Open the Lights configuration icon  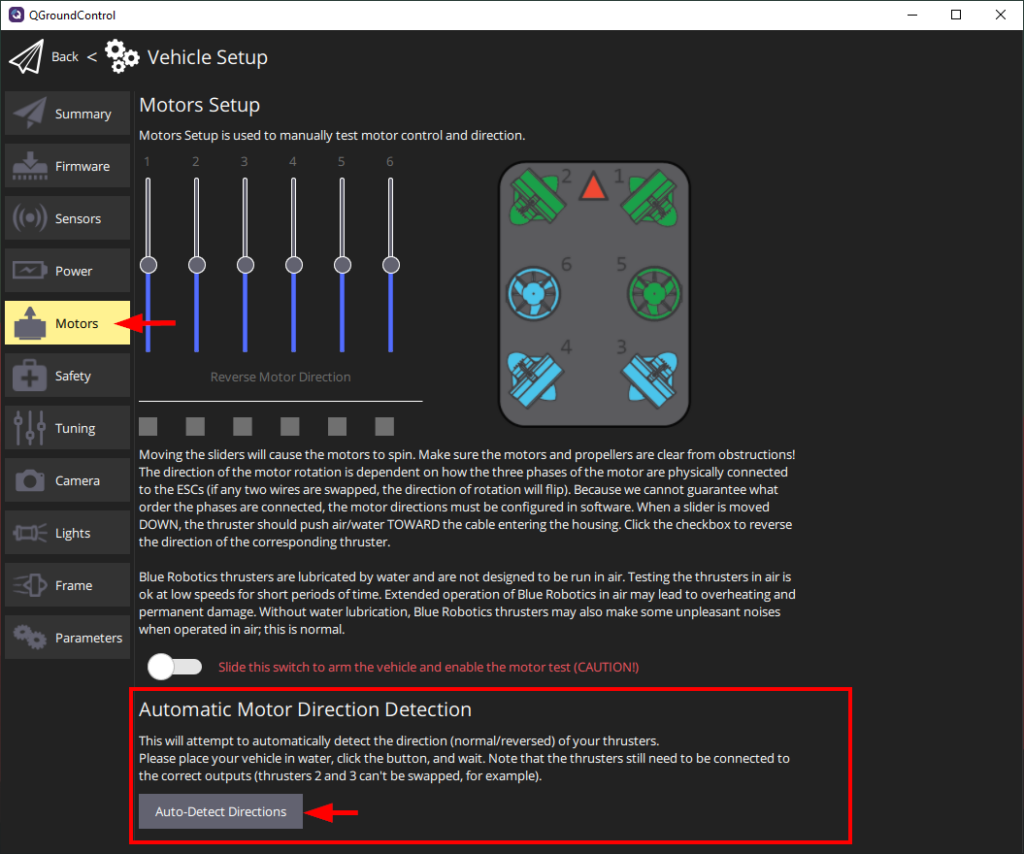[28, 532]
